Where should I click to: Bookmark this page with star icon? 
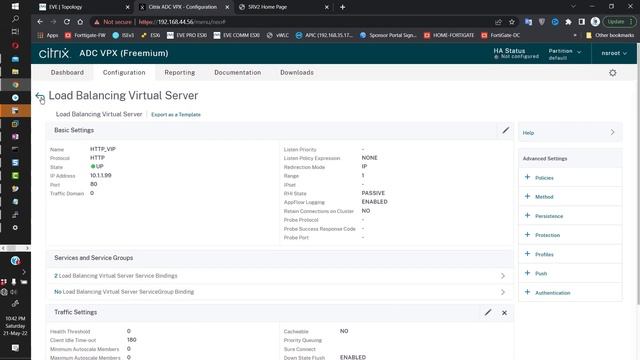coord(512,22)
